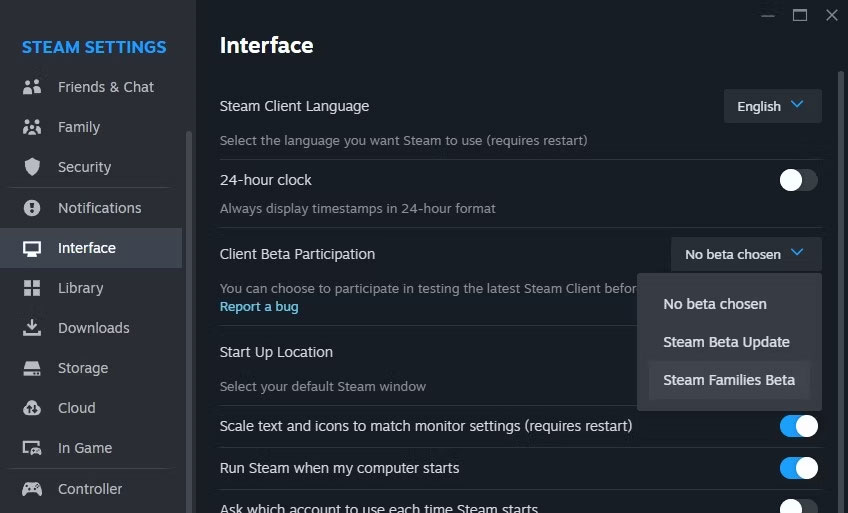The image size is (848, 513).
Task: Turn off Run Steam at startup
Action: pos(798,468)
